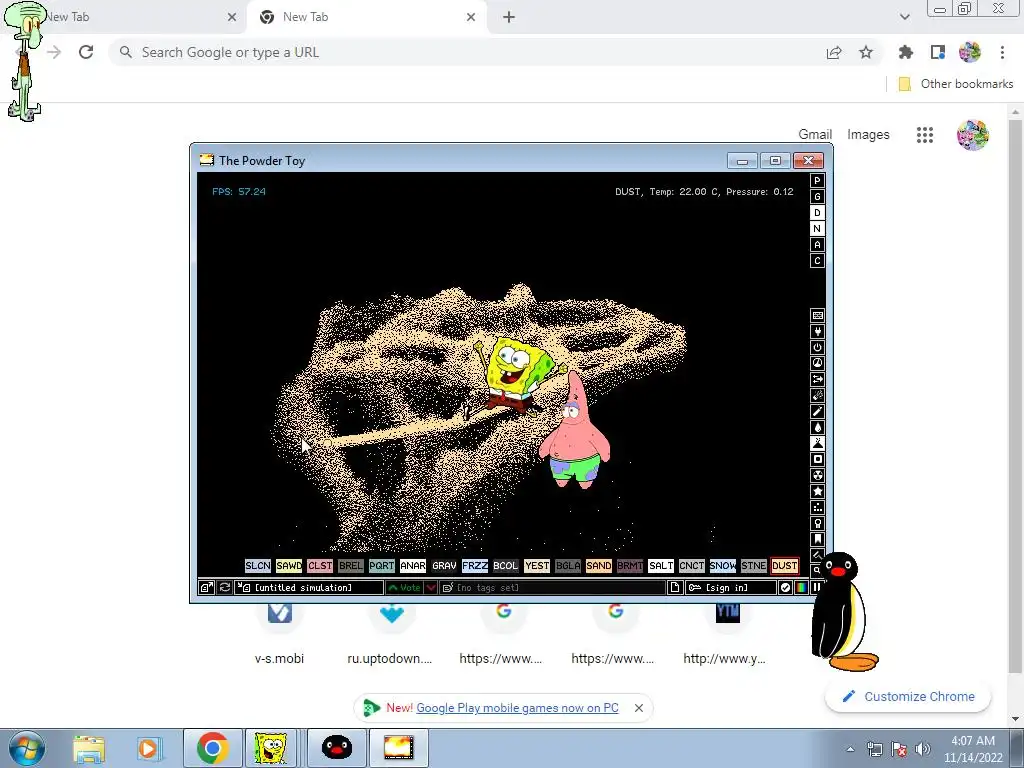Select the SLCN element
The width and height of the screenshot is (1024, 768).
(x=257, y=566)
